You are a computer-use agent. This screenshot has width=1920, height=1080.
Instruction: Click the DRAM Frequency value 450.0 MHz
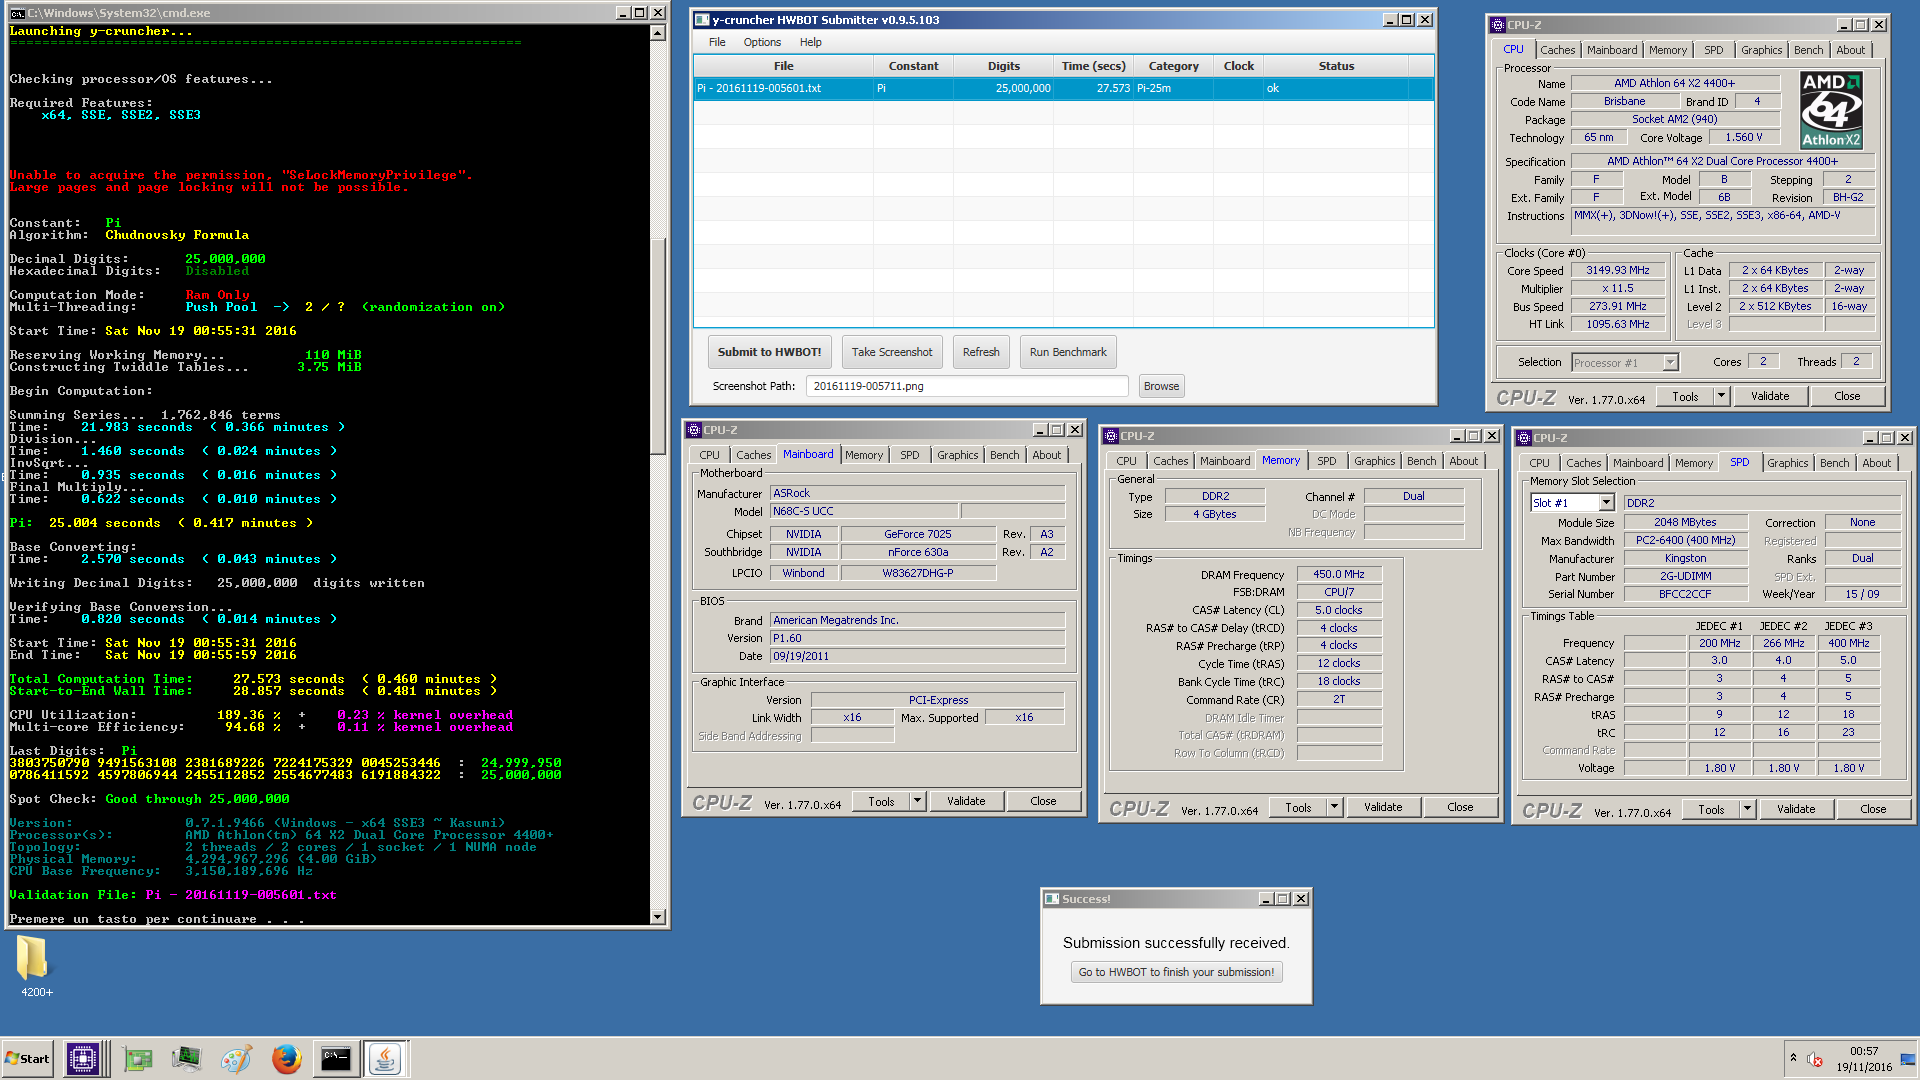pyautogui.click(x=1339, y=575)
